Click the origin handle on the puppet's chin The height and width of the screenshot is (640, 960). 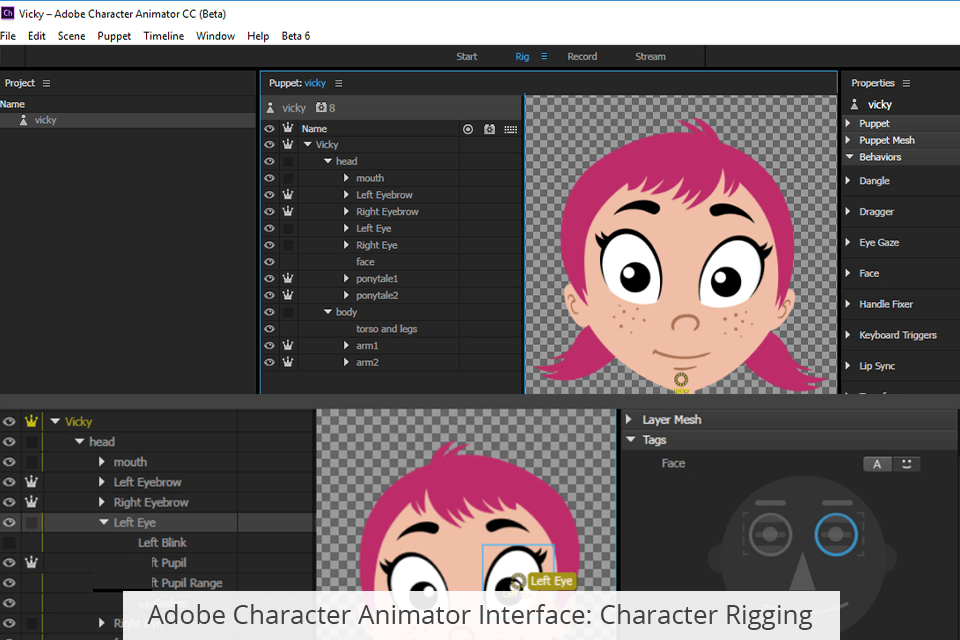[681, 380]
